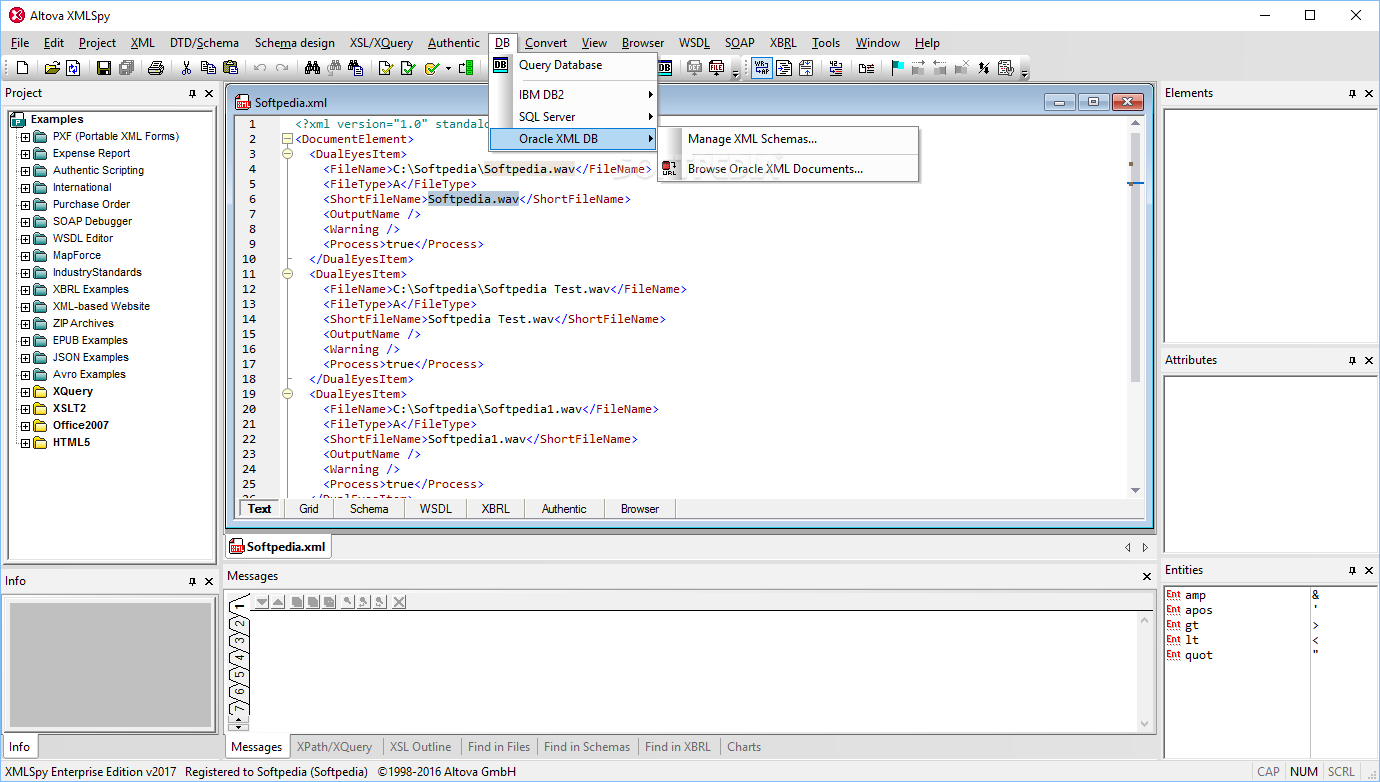
Task: Click the Replace icon with binoculars and page
Action: point(355,68)
